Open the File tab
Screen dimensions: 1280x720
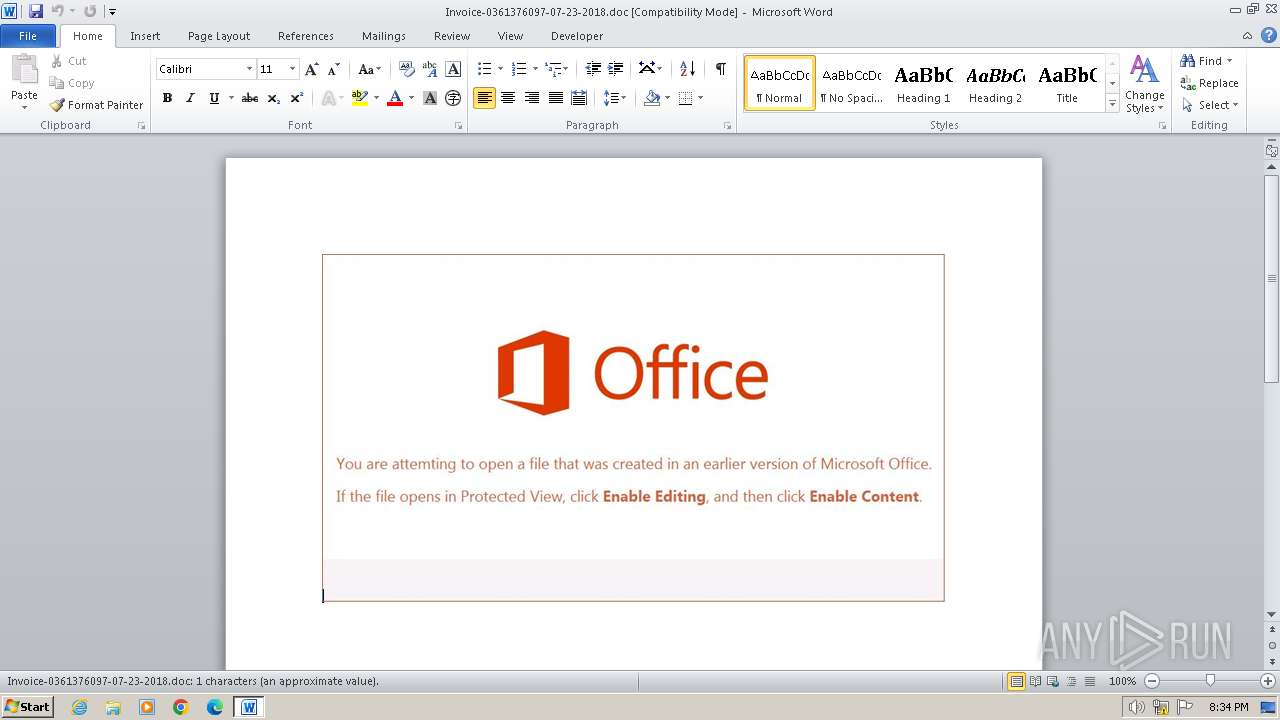(x=28, y=36)
